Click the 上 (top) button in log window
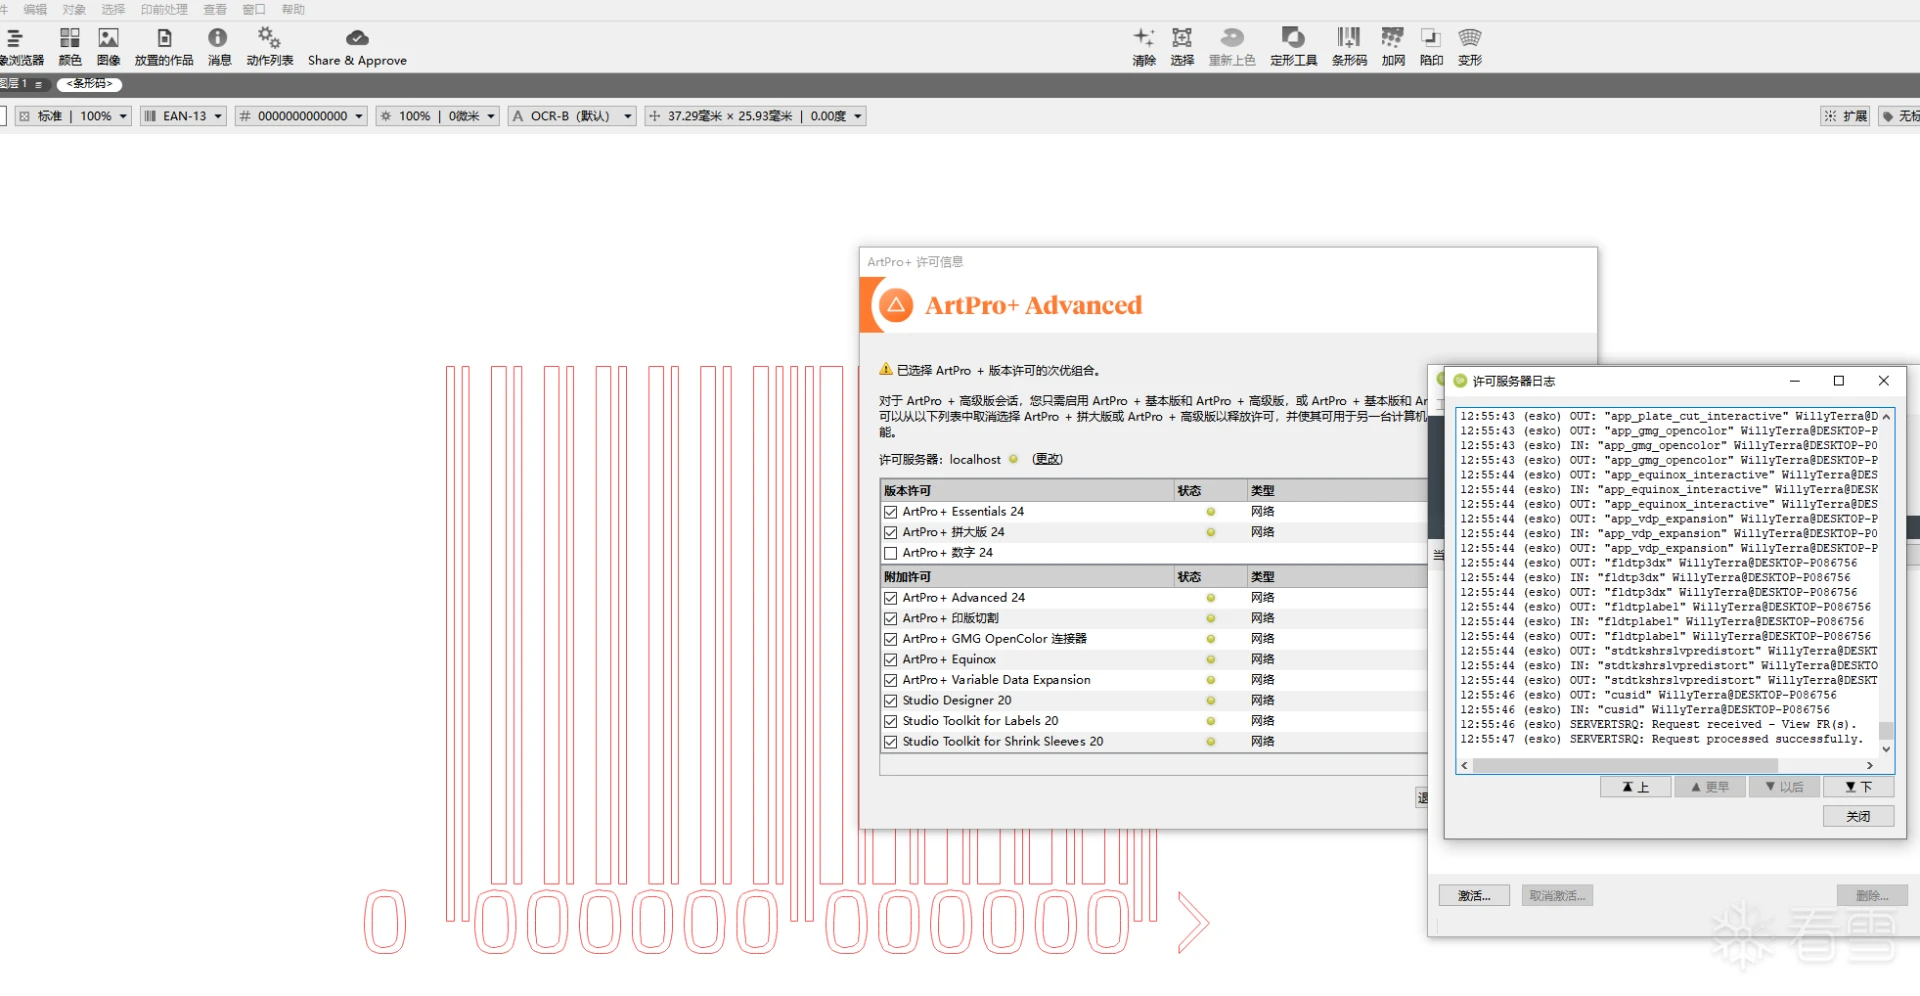Screen dimensions: 1920x996 point(1636,787)
